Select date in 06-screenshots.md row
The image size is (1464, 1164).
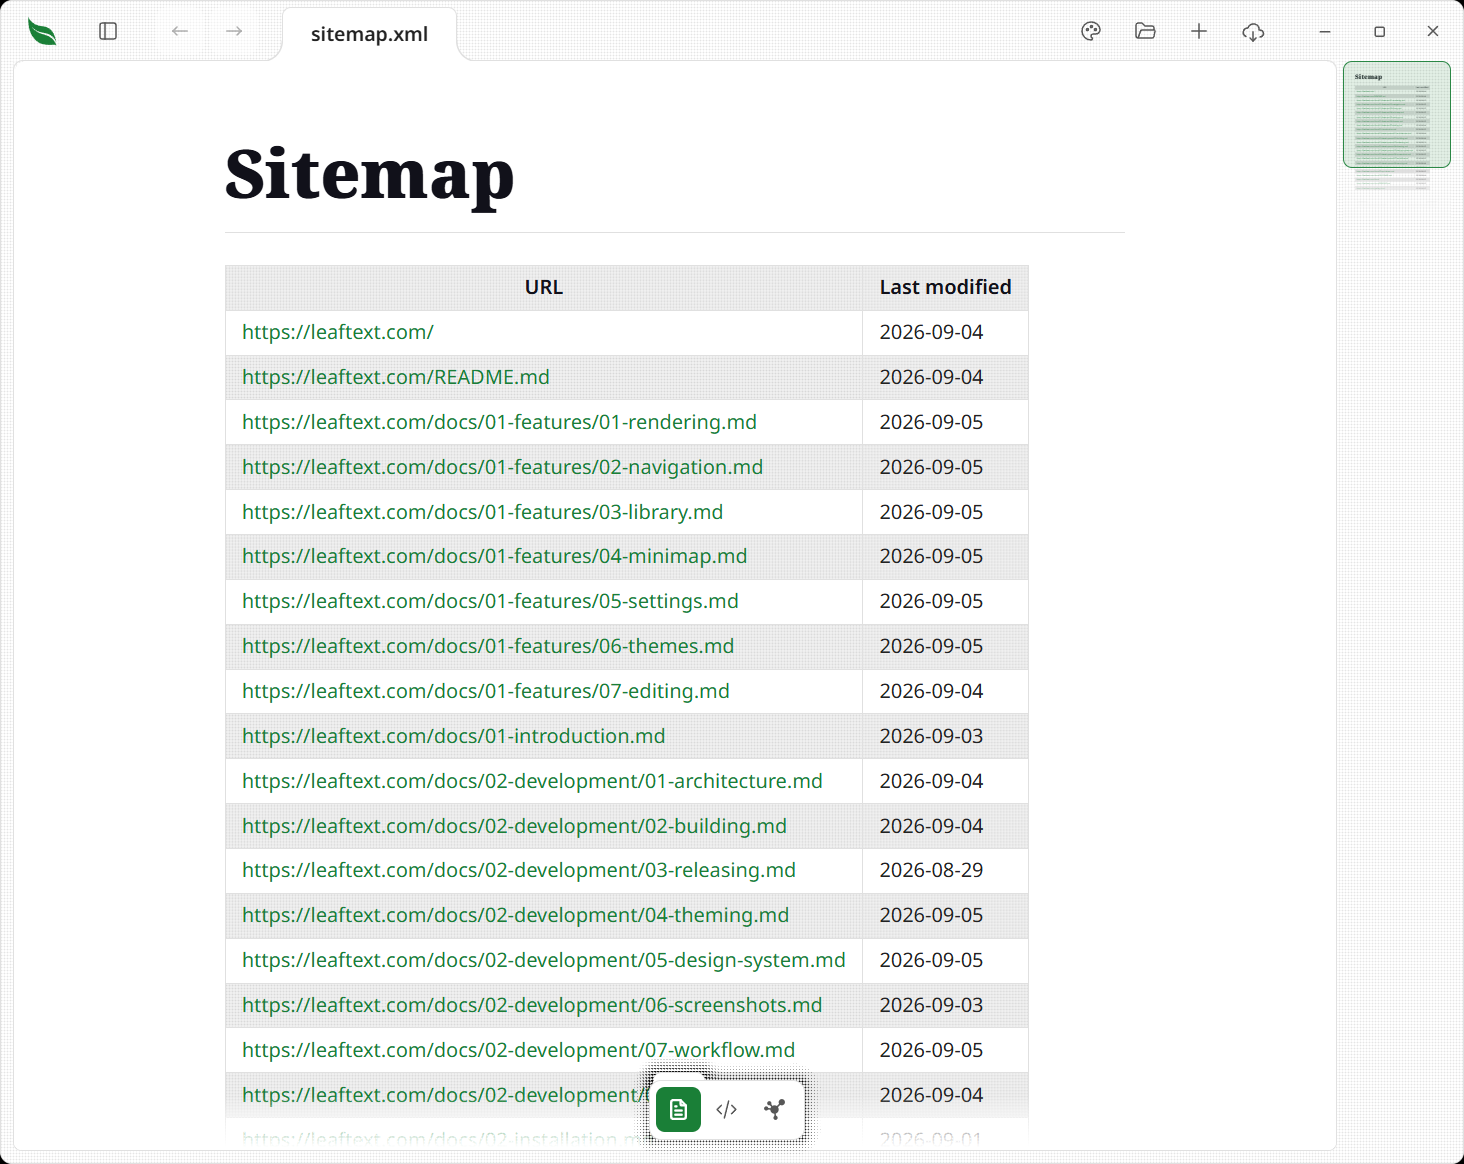point(931,1005)
